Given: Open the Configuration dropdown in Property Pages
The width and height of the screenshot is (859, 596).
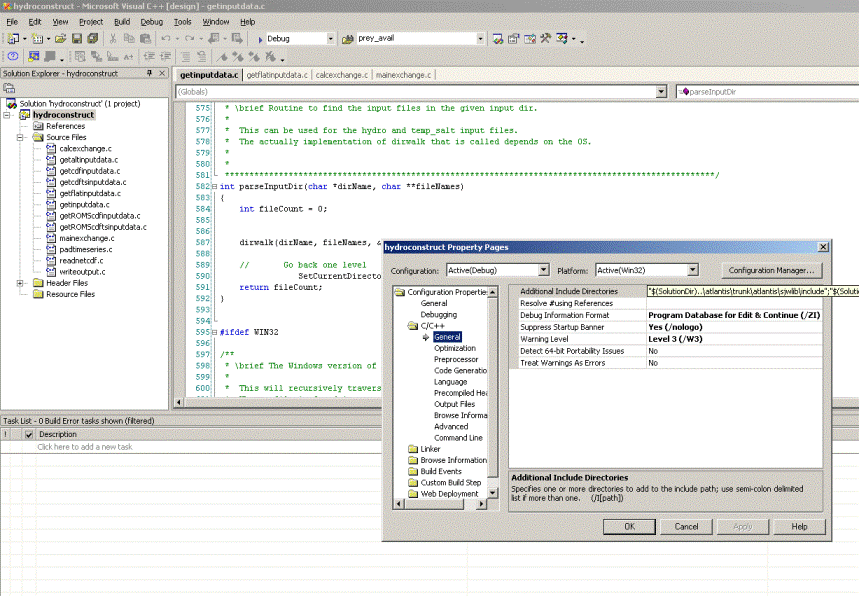Looking at the screenshot, I should (543, 270).
